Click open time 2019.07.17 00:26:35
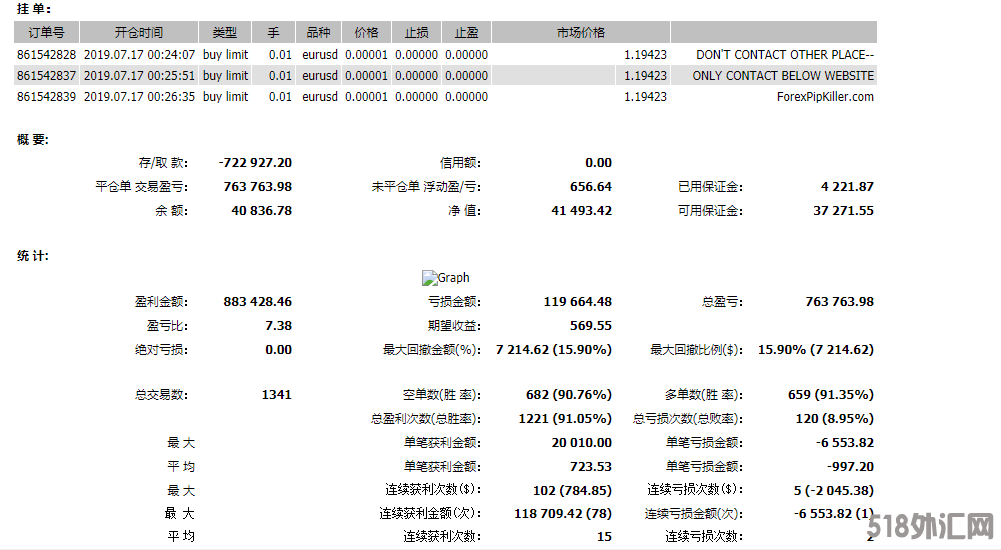 coord(139,97)
